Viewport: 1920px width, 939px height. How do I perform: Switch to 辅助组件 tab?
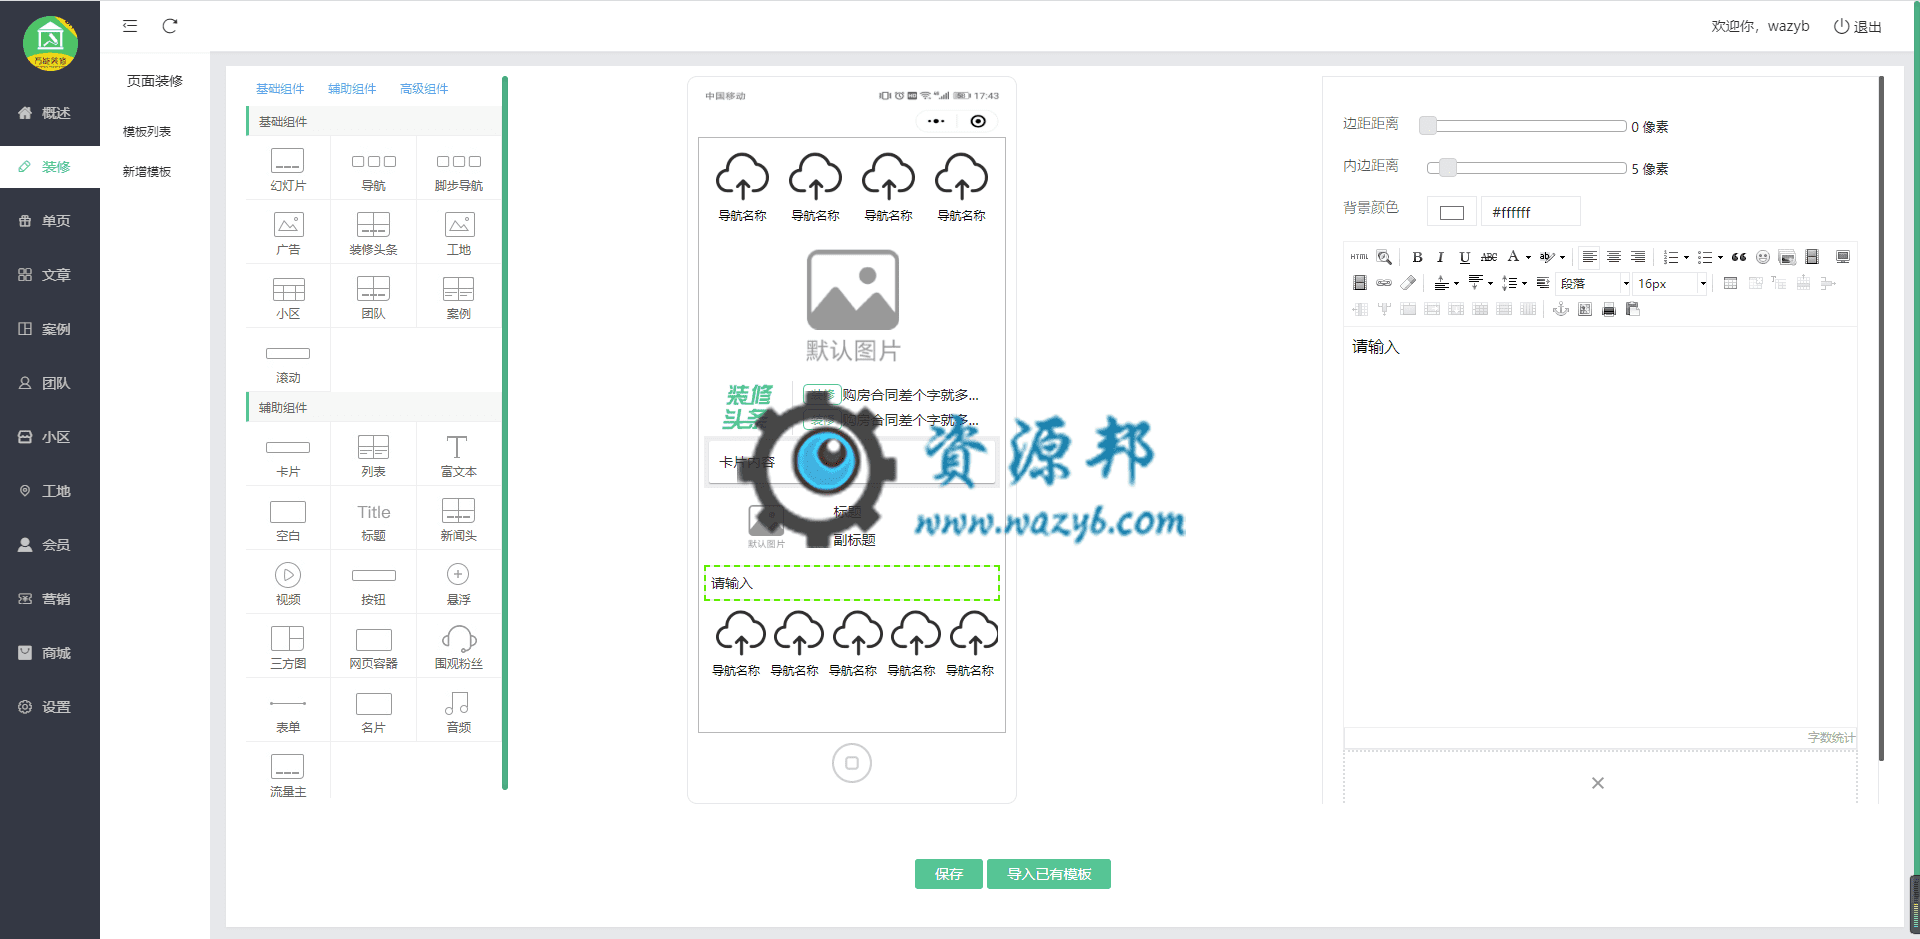(x=352, y=89)
